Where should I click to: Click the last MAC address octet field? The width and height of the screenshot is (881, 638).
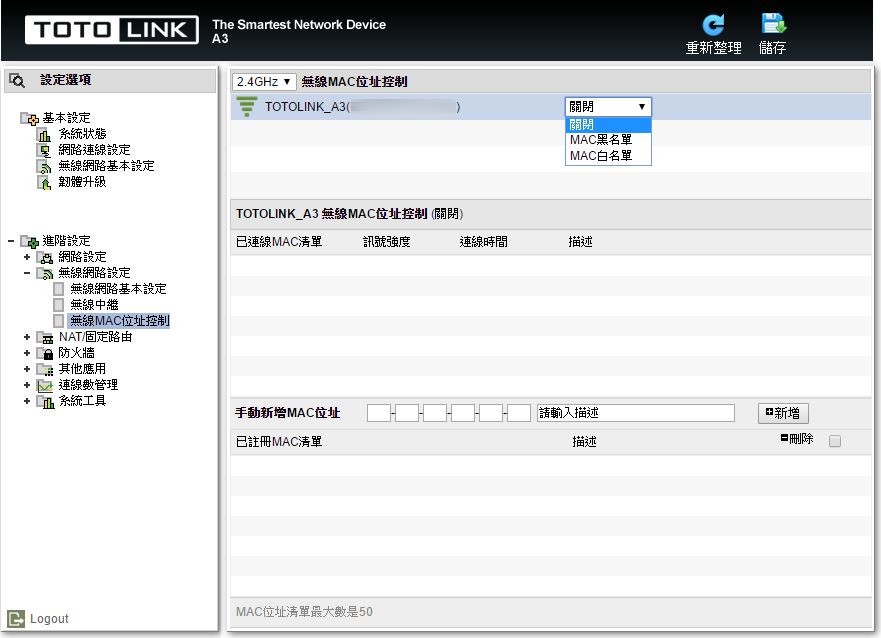click(519, 413)
